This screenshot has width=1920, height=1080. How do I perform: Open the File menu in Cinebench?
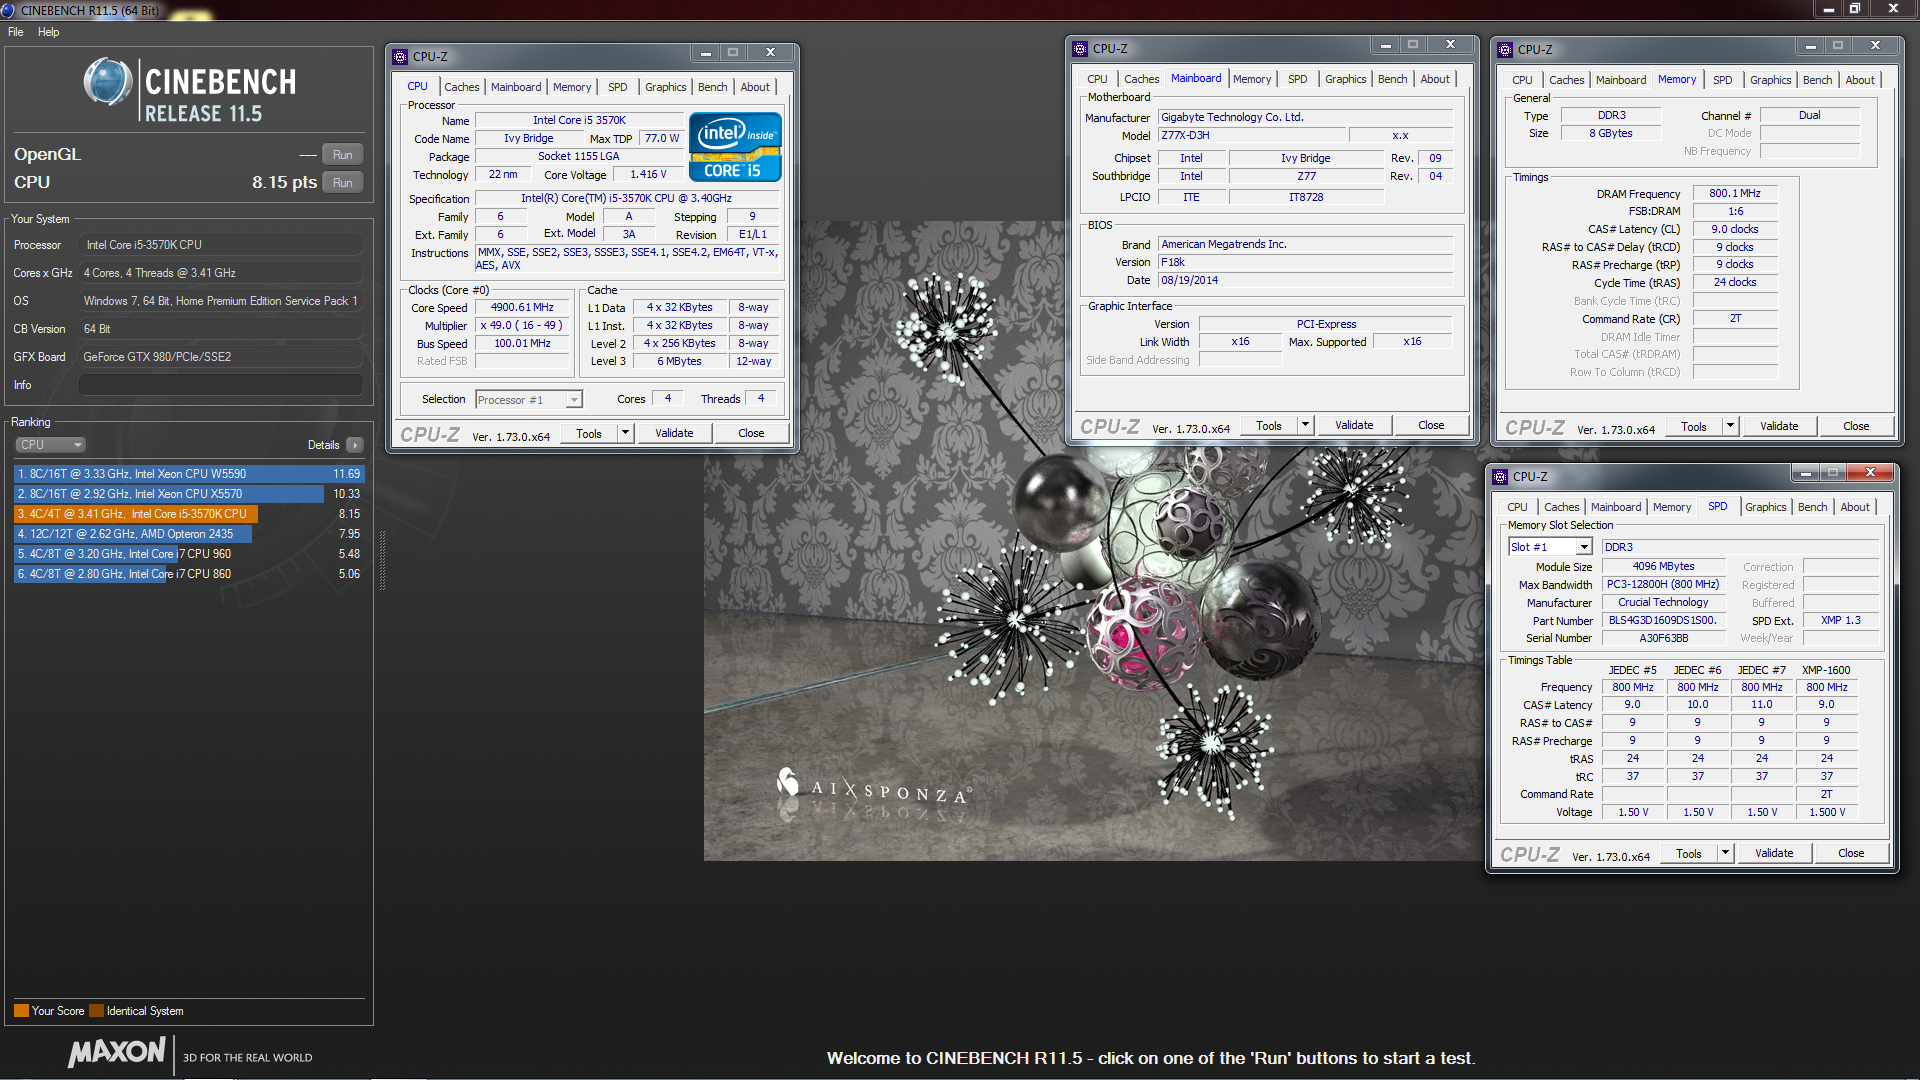click(x=16, y=32)
